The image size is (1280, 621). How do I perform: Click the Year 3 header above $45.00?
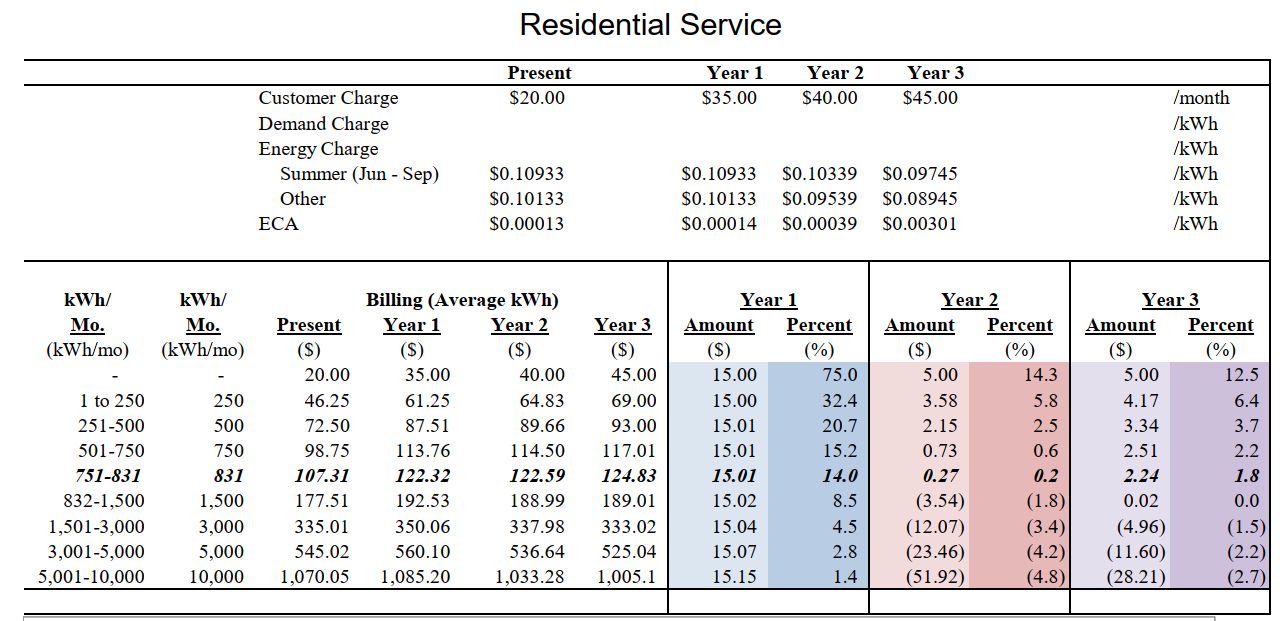tap(934, 72)
